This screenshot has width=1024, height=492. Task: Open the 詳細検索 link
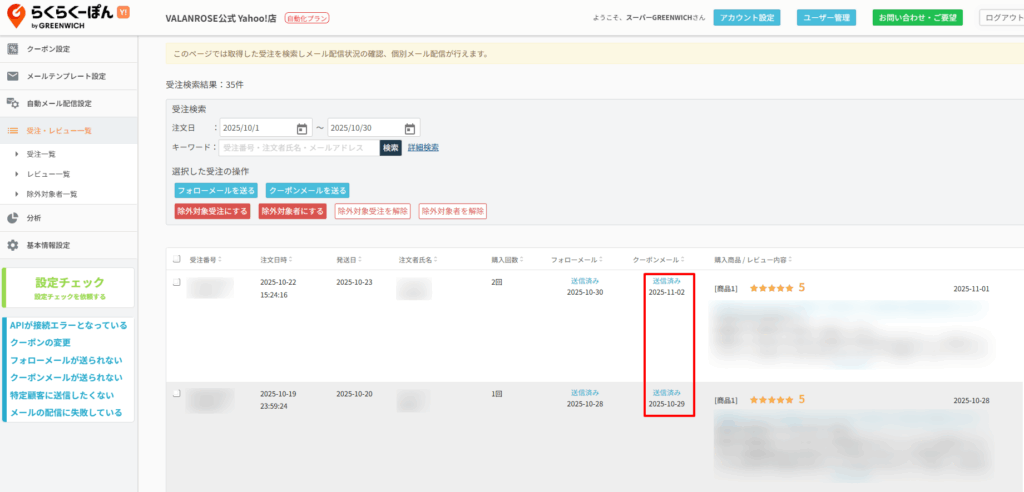(423, 148)
